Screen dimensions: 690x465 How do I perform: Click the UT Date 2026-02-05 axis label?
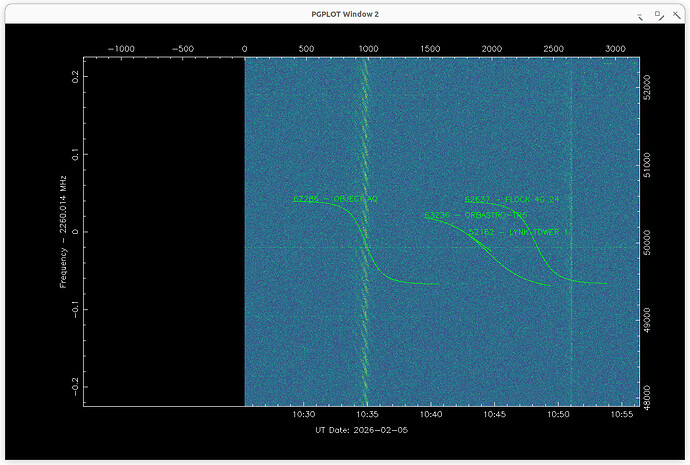361,430
